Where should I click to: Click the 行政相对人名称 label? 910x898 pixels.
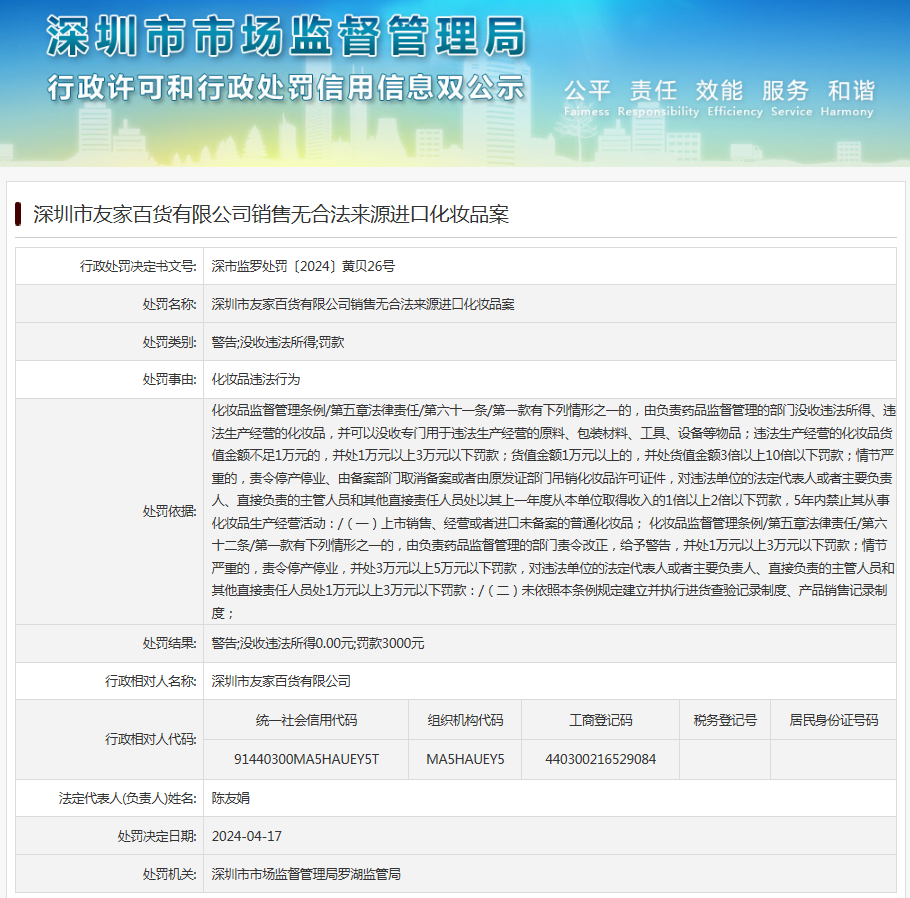coord(151,681)
